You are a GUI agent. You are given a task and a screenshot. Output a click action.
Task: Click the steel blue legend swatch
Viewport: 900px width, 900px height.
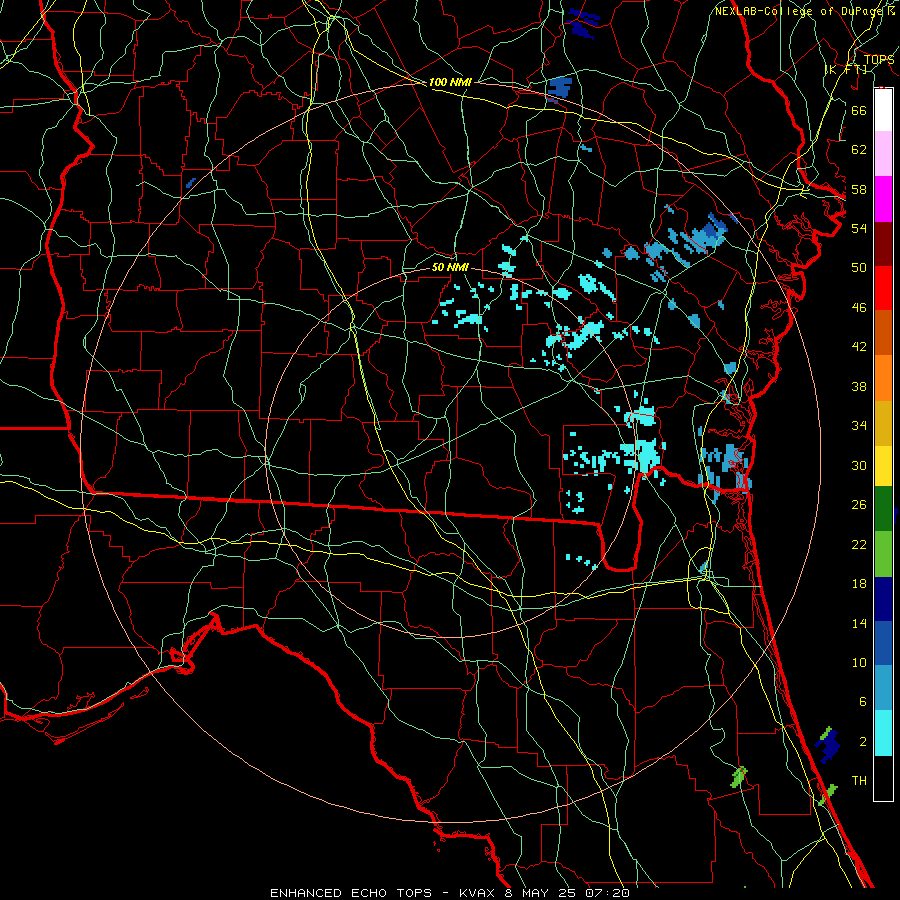coord(883,688)
